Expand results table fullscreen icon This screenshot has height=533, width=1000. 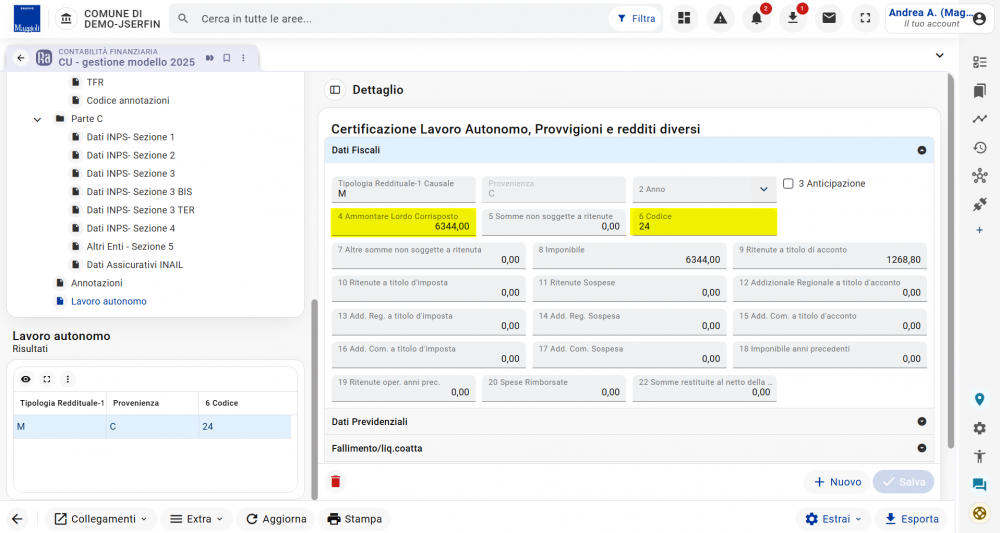(x=47, y=379)
